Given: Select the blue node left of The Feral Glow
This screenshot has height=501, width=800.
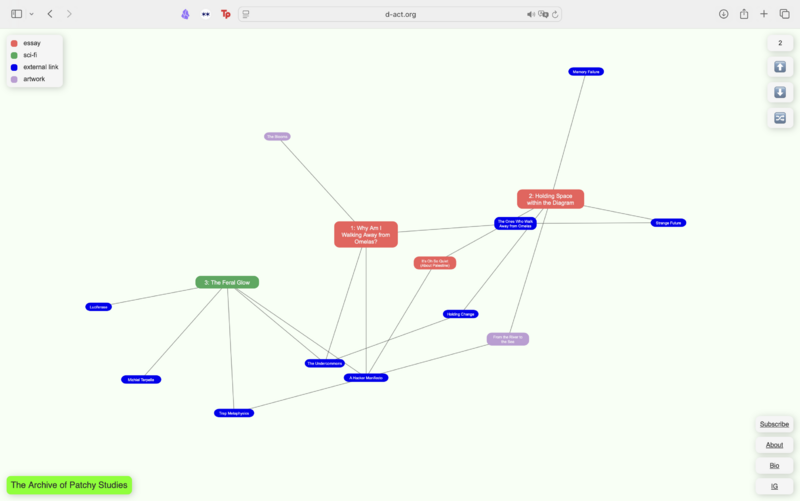Looking at the screenshot, I should tap(98, 307).
